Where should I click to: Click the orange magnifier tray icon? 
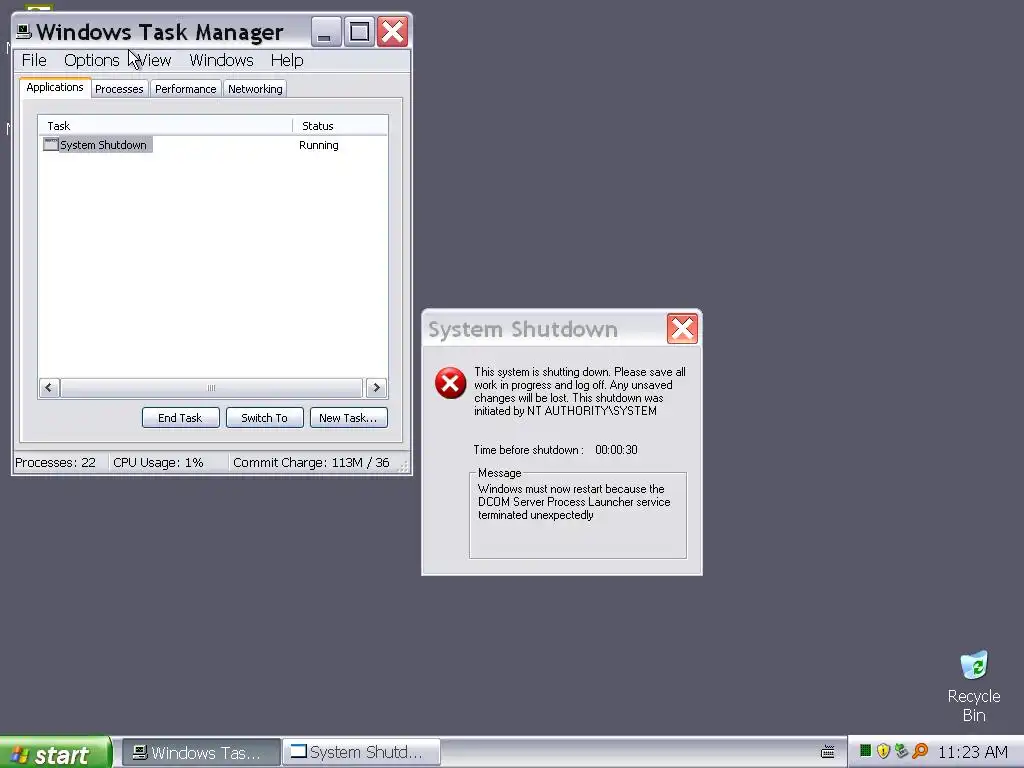(920, 751)
